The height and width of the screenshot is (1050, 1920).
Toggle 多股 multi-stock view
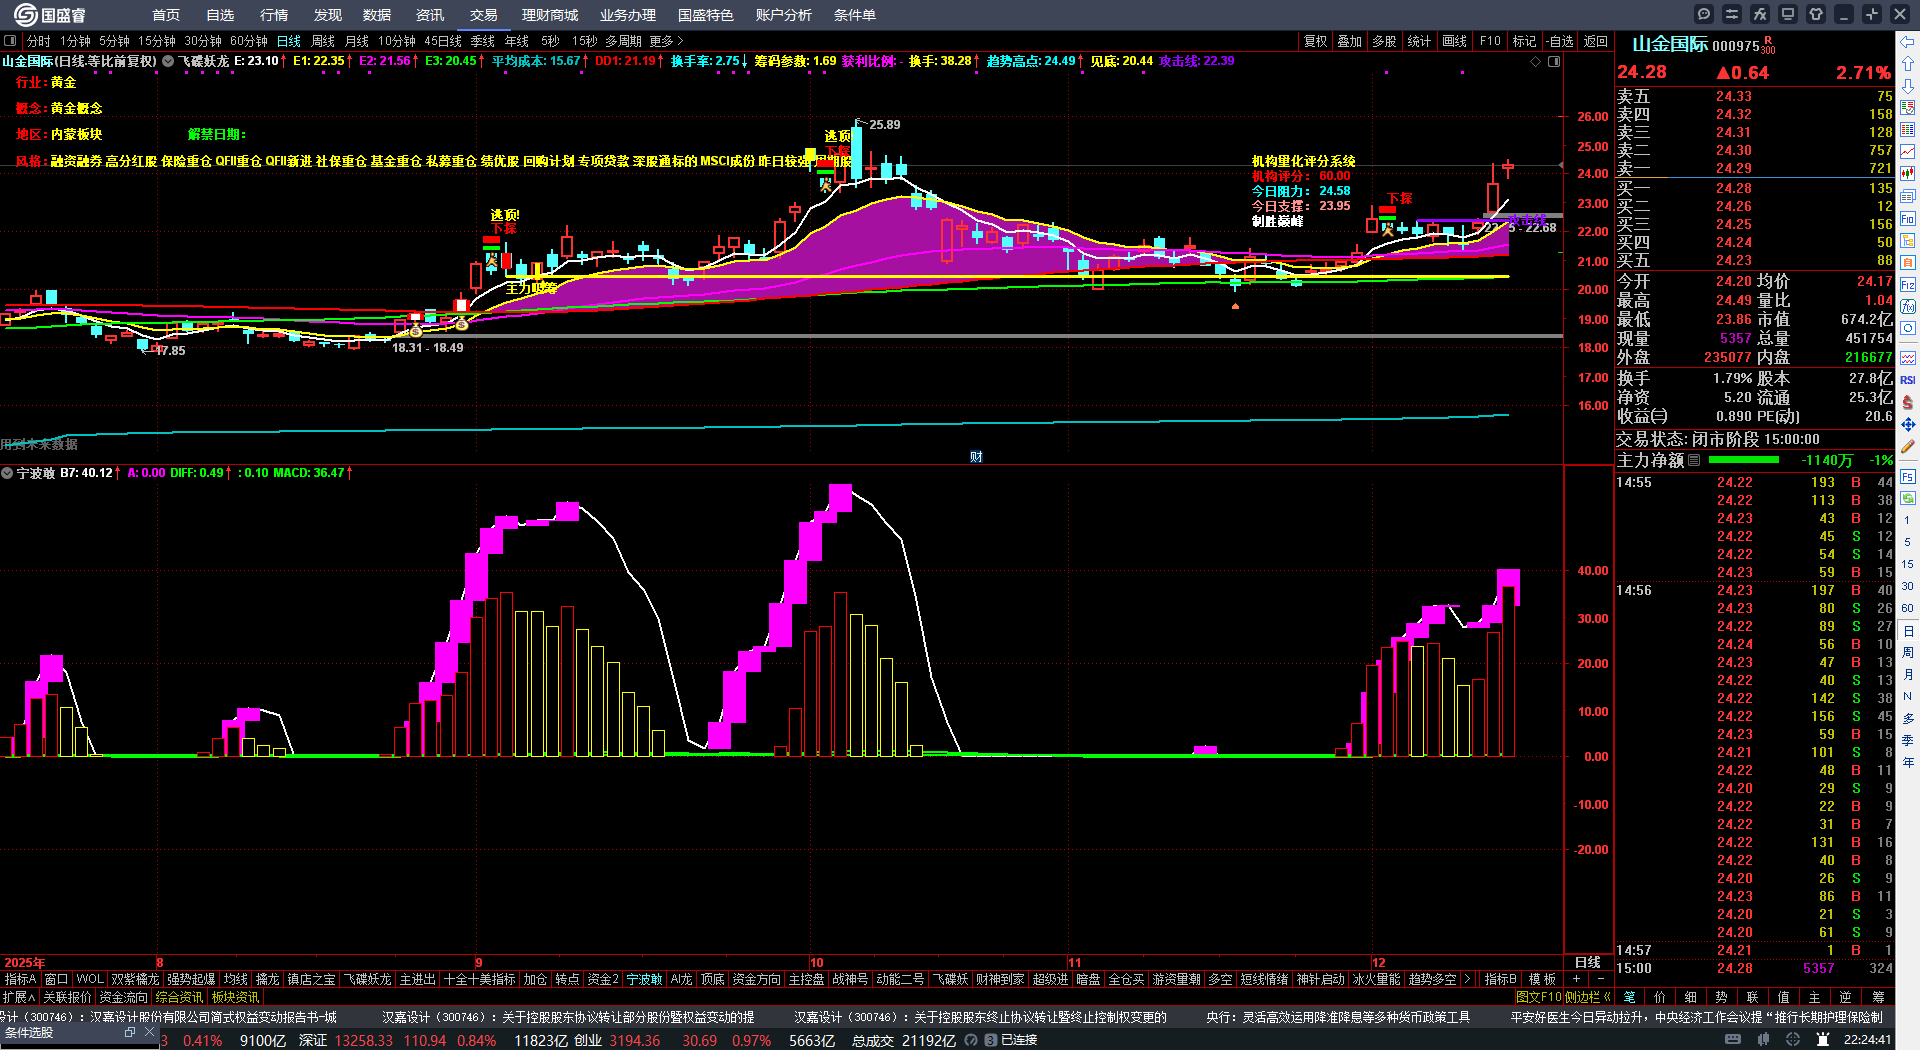coord(1384,41)
